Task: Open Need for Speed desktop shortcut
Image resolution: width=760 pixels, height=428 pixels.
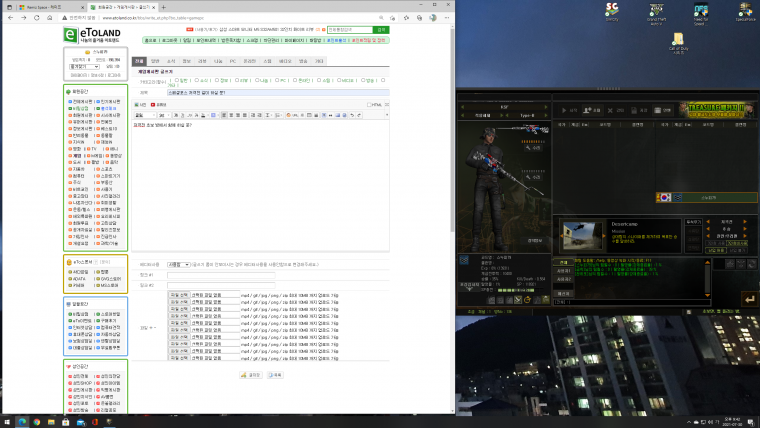Action: pos(700,14)
